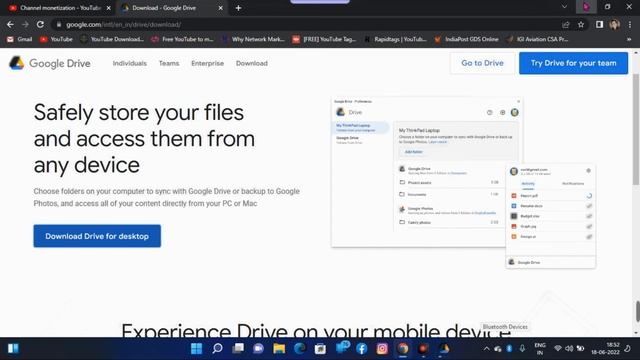Click the page vertical scrollbar thumb
This screenshot has width=640, height=360.
(636, 129)
